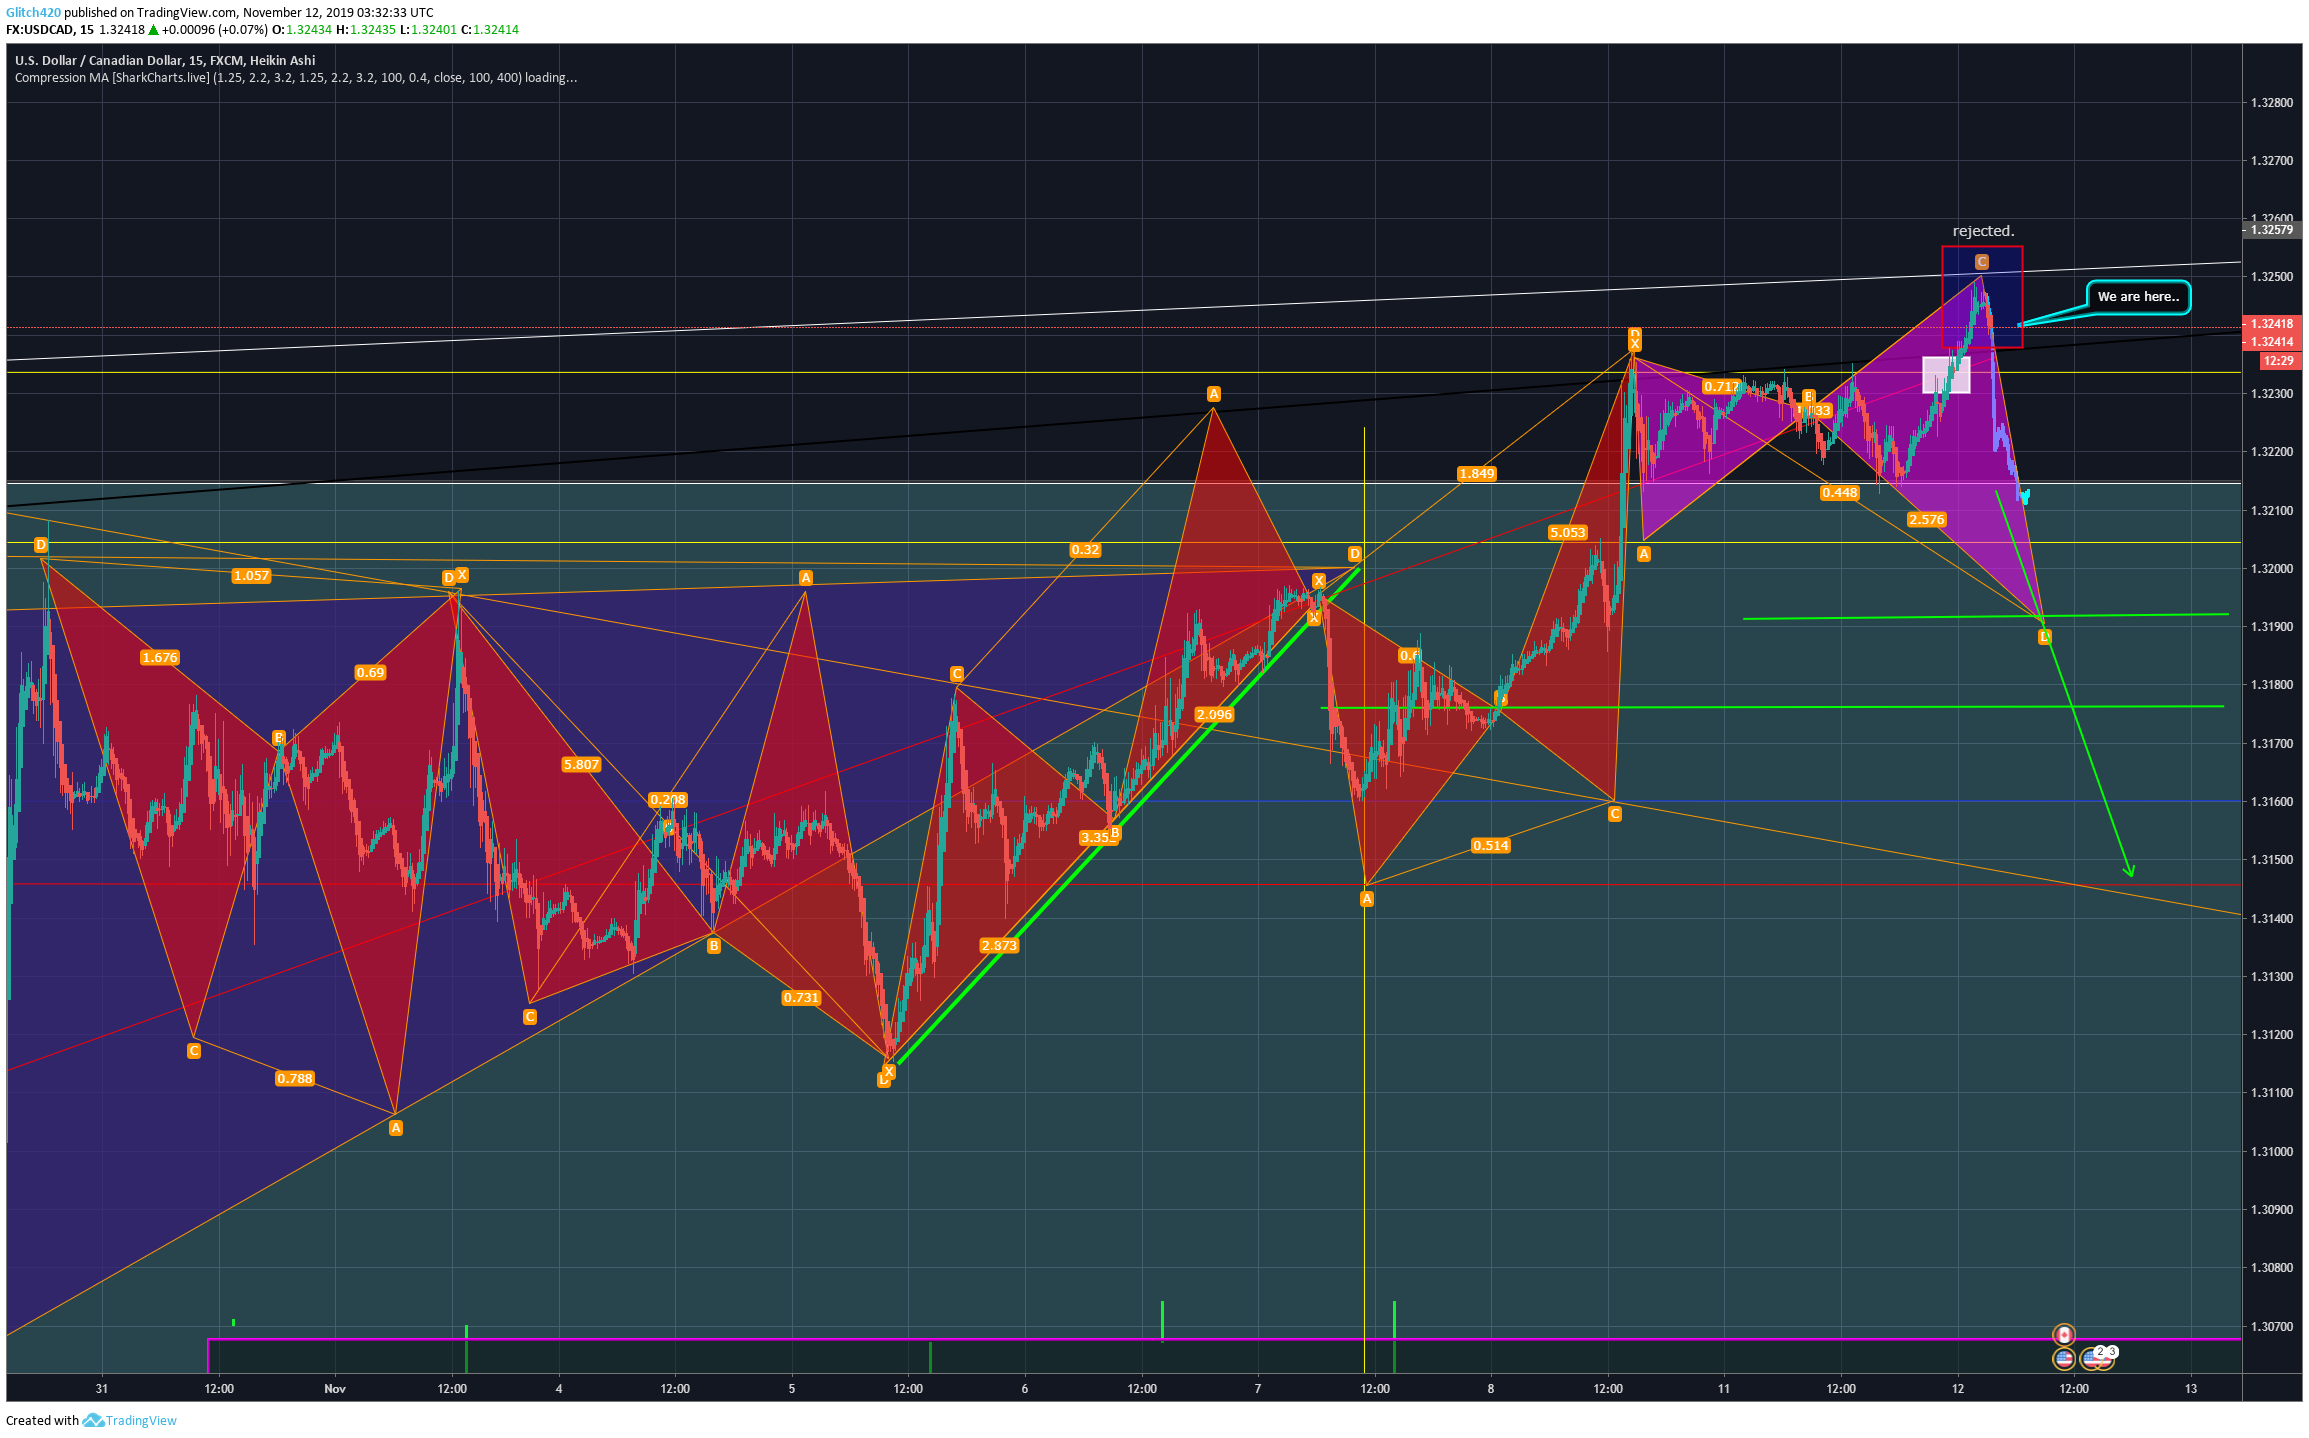
Task: Select the white highlight rectangle near 1.32300
Action: click(x=1946, y=375)
